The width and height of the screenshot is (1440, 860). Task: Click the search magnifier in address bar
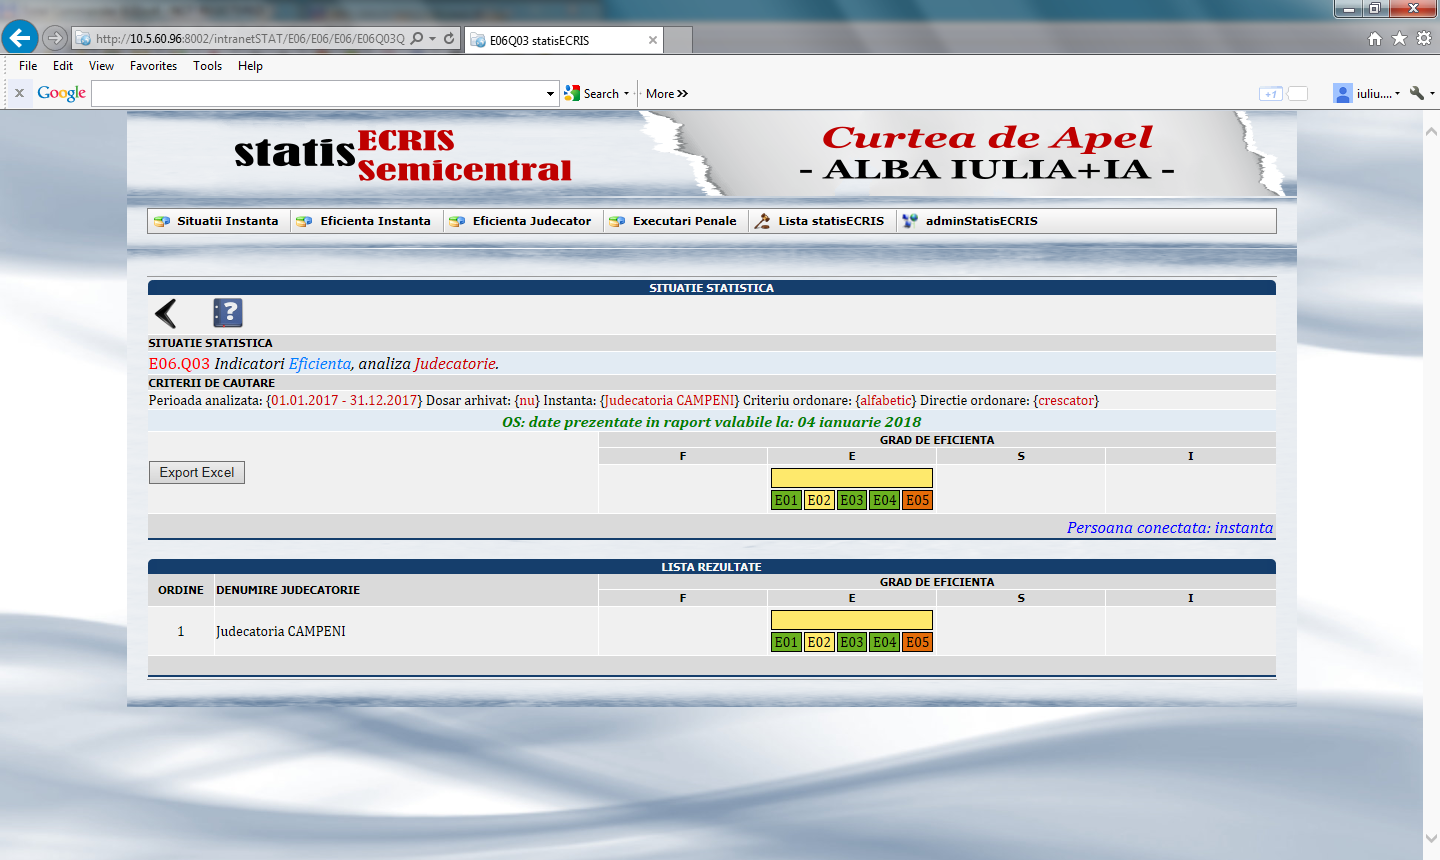pos(417,38)
